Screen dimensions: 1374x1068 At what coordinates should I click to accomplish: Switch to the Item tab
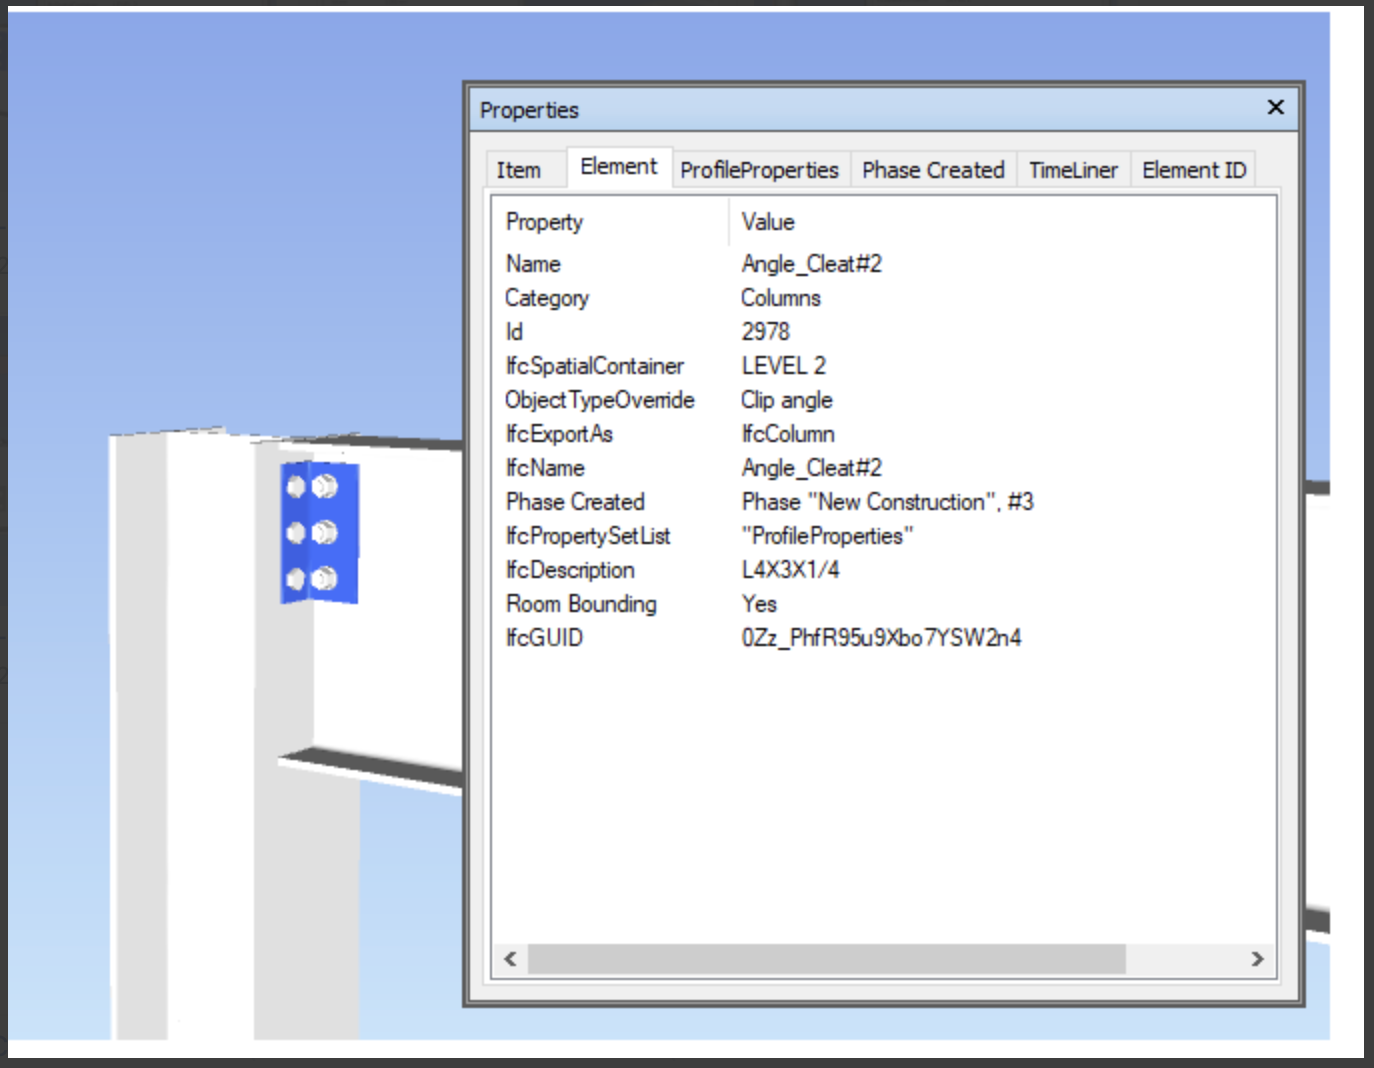click(521, 171)
